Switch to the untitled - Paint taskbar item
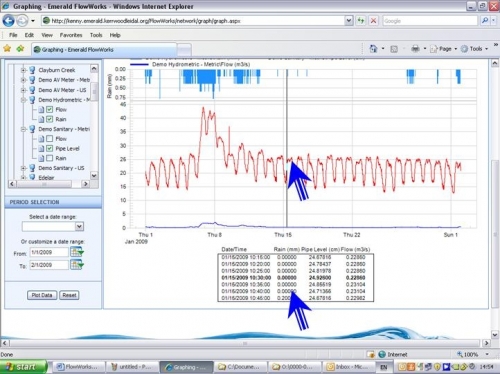 click(x=132, y=367)
